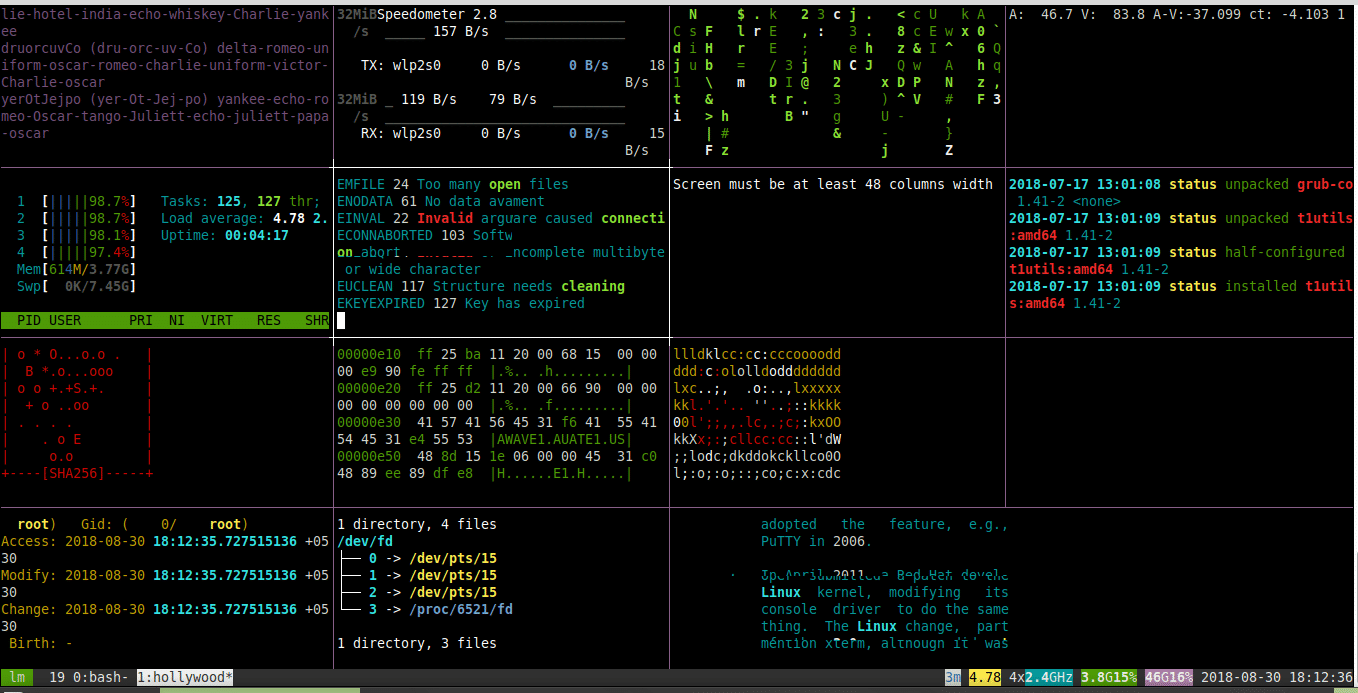Click hexdump offset 00000e30
This screenshot has height=693, width=1358.
369,422
